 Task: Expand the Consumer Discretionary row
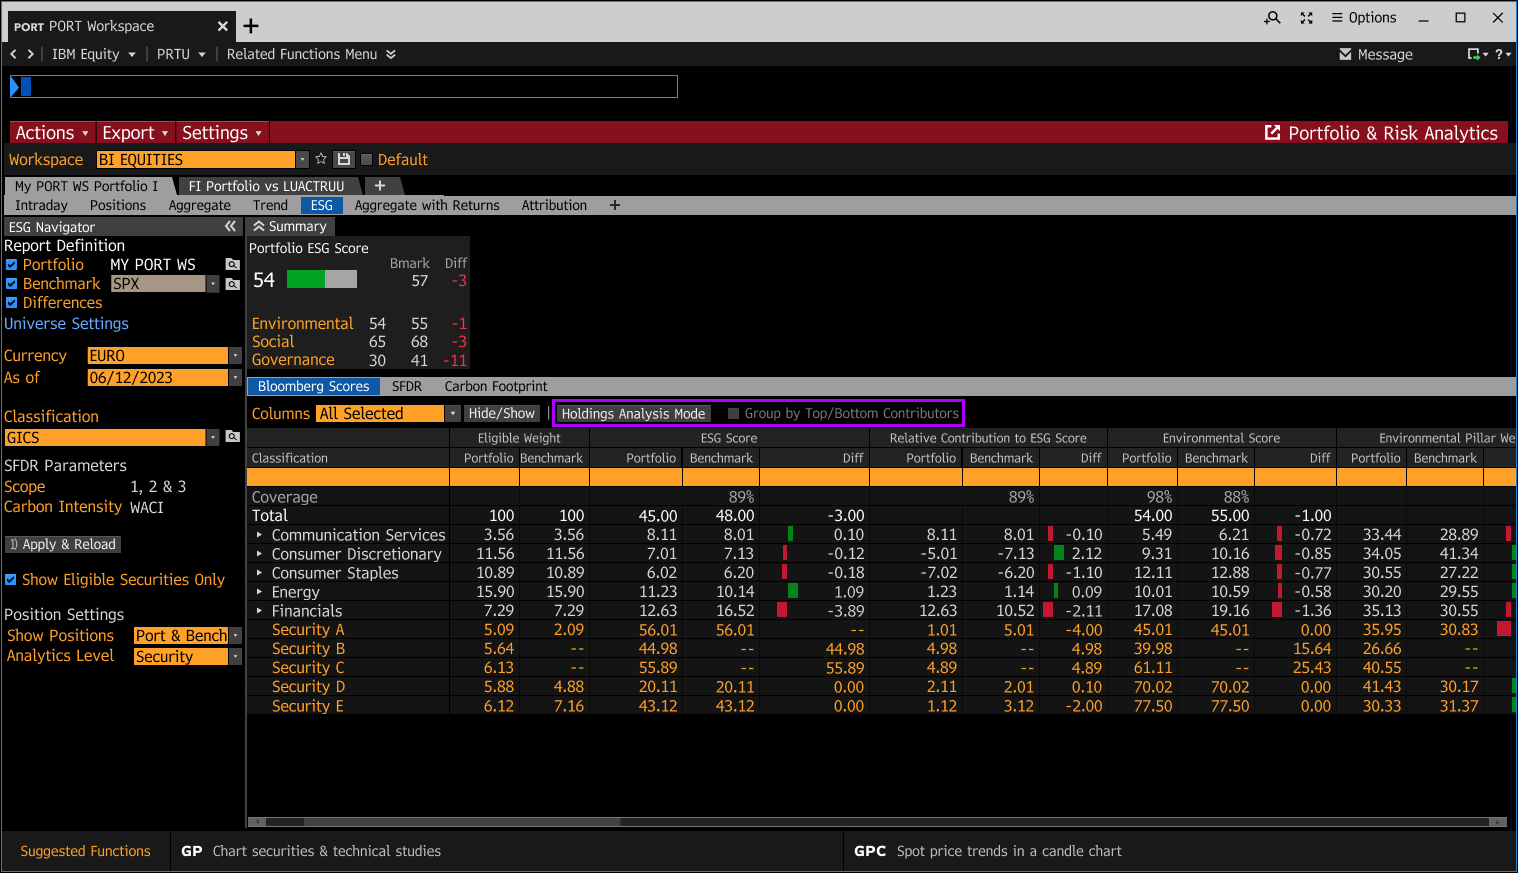[259, 554]
